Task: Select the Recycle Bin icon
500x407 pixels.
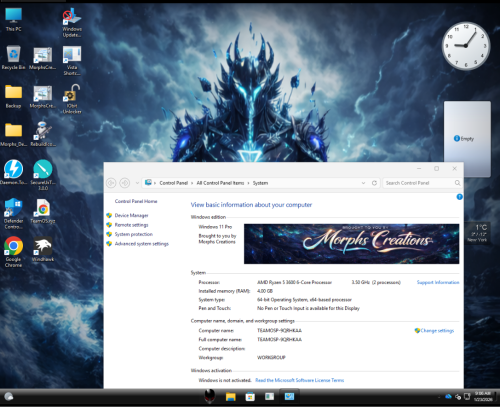Action: [13, 57]
